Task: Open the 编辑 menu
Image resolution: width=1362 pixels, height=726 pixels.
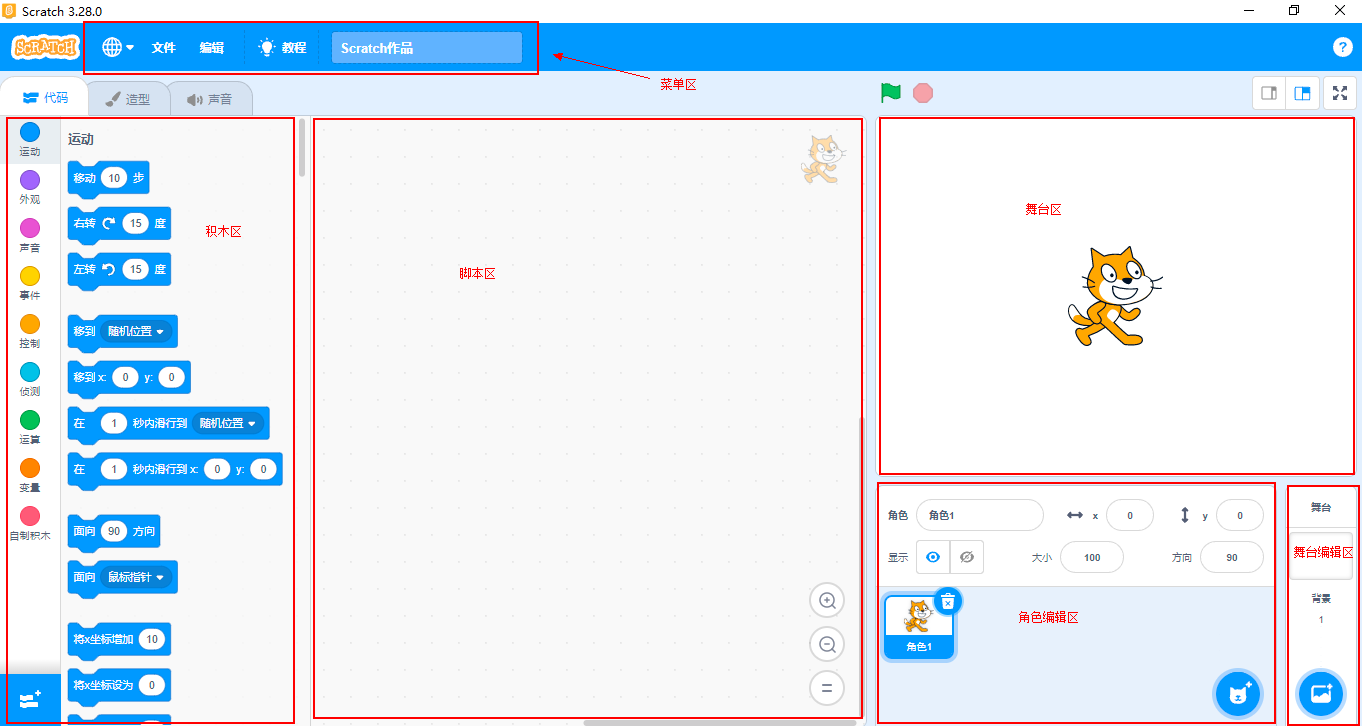Action: click(211, 47)
